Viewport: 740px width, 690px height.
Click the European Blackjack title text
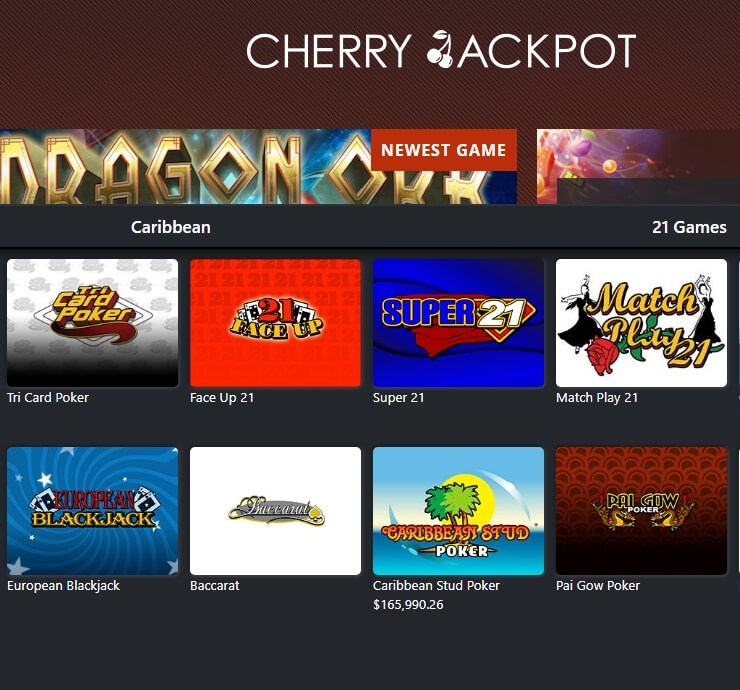point(63,586)
